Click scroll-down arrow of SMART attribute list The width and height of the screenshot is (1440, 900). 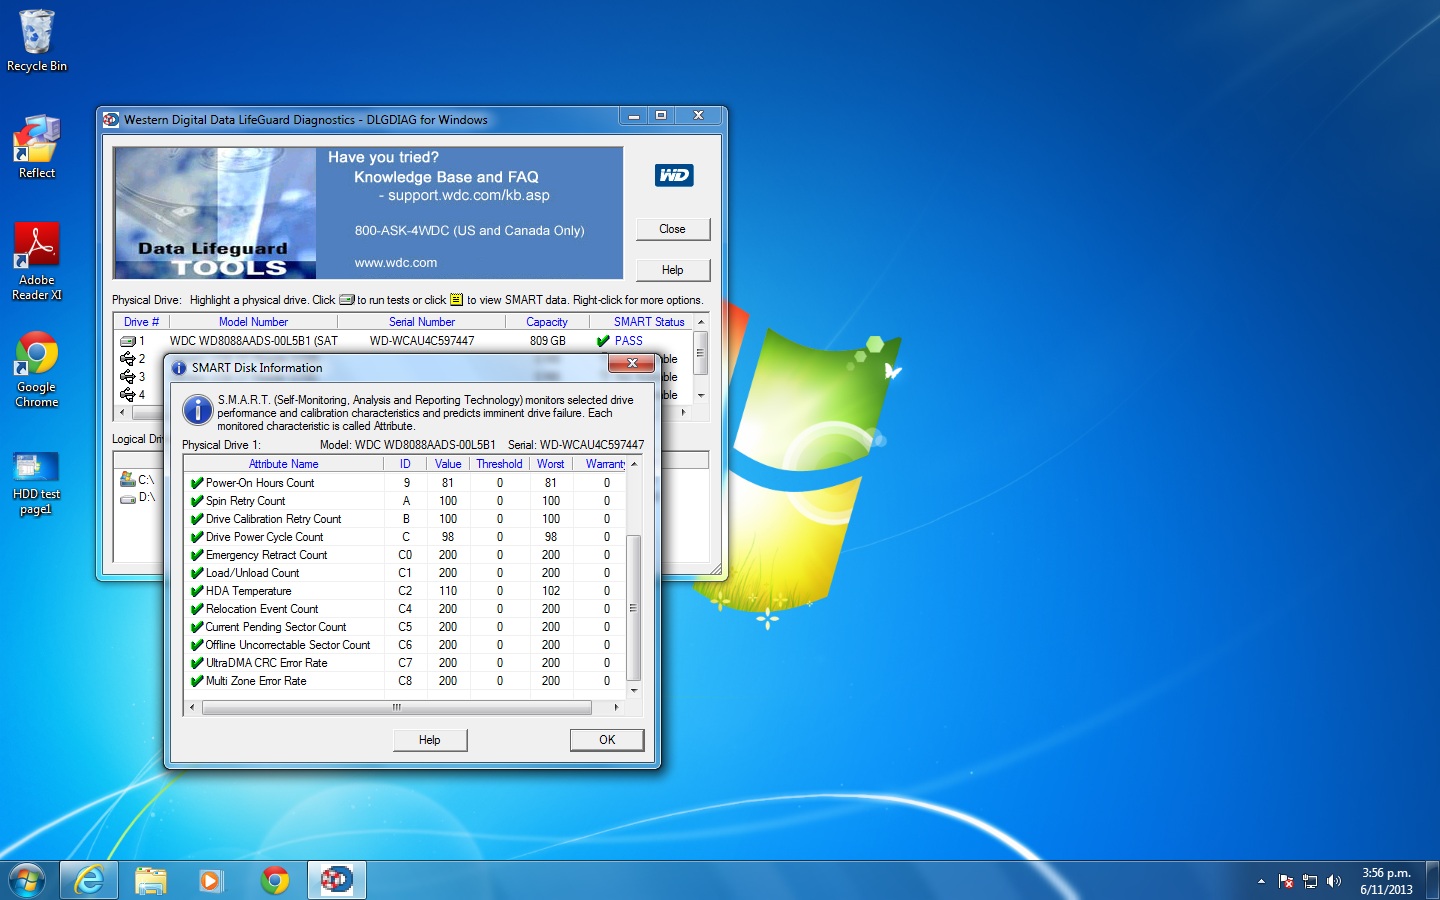(633, 691)
